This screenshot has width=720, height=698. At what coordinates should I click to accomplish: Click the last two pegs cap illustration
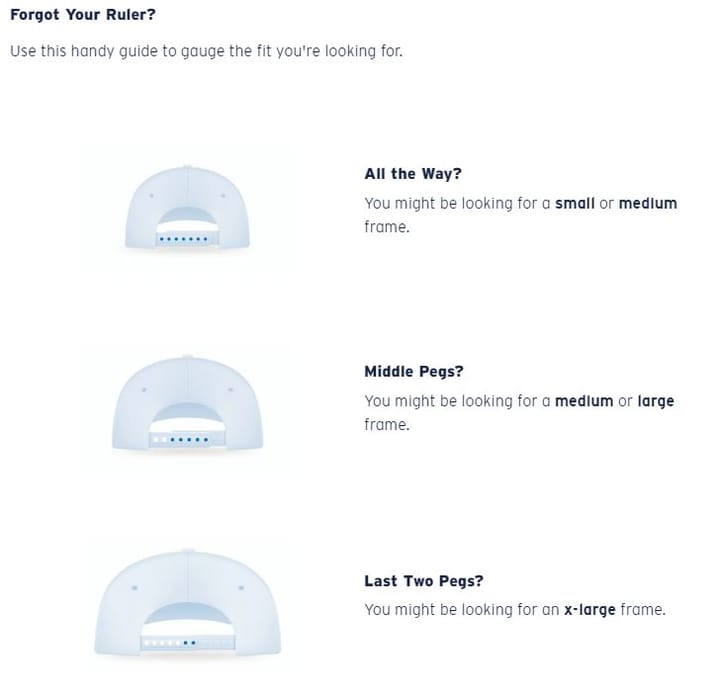point(187,602)
